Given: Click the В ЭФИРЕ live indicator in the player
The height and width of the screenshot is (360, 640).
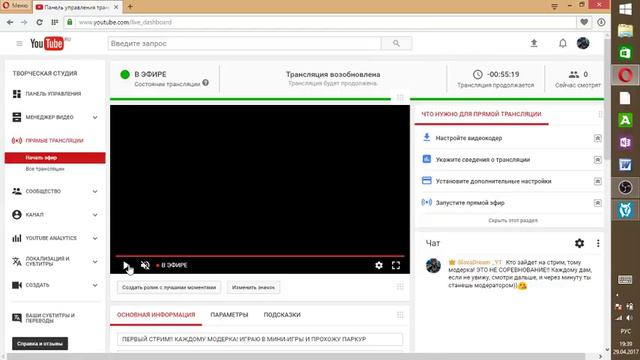Looking at the screenshot, I should point(172,265).
